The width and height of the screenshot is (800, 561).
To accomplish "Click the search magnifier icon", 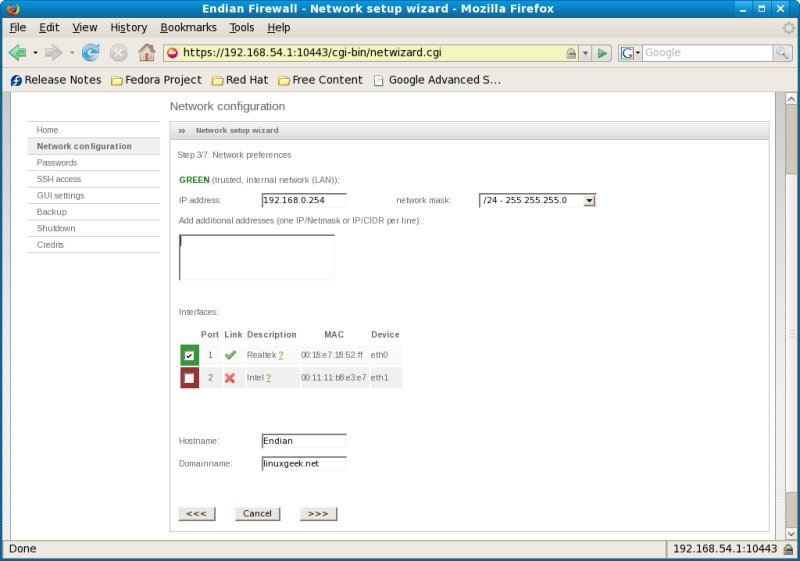I will [782, 53].
